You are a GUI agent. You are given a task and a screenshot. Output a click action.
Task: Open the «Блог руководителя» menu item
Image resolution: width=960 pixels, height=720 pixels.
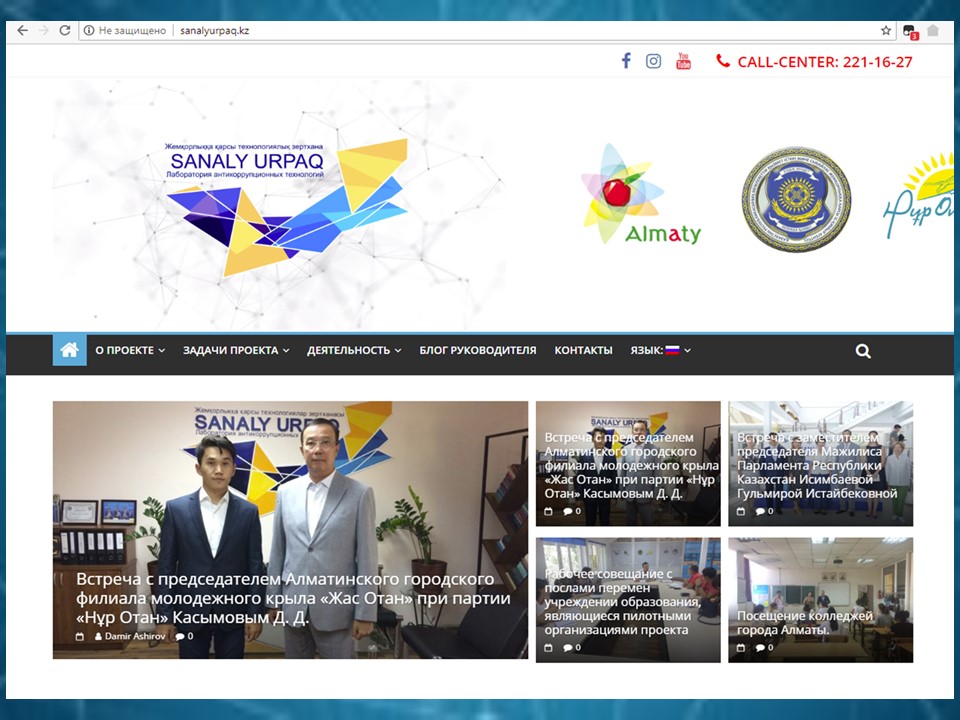477,351
